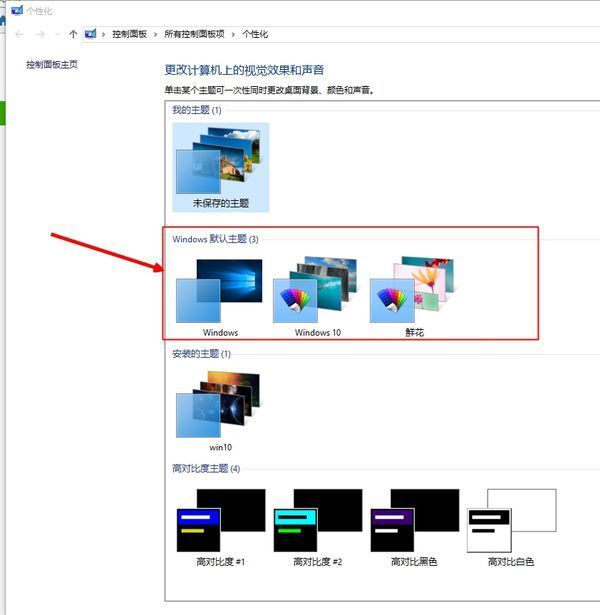Apply the installed win10 theme

tap(220, 411)
